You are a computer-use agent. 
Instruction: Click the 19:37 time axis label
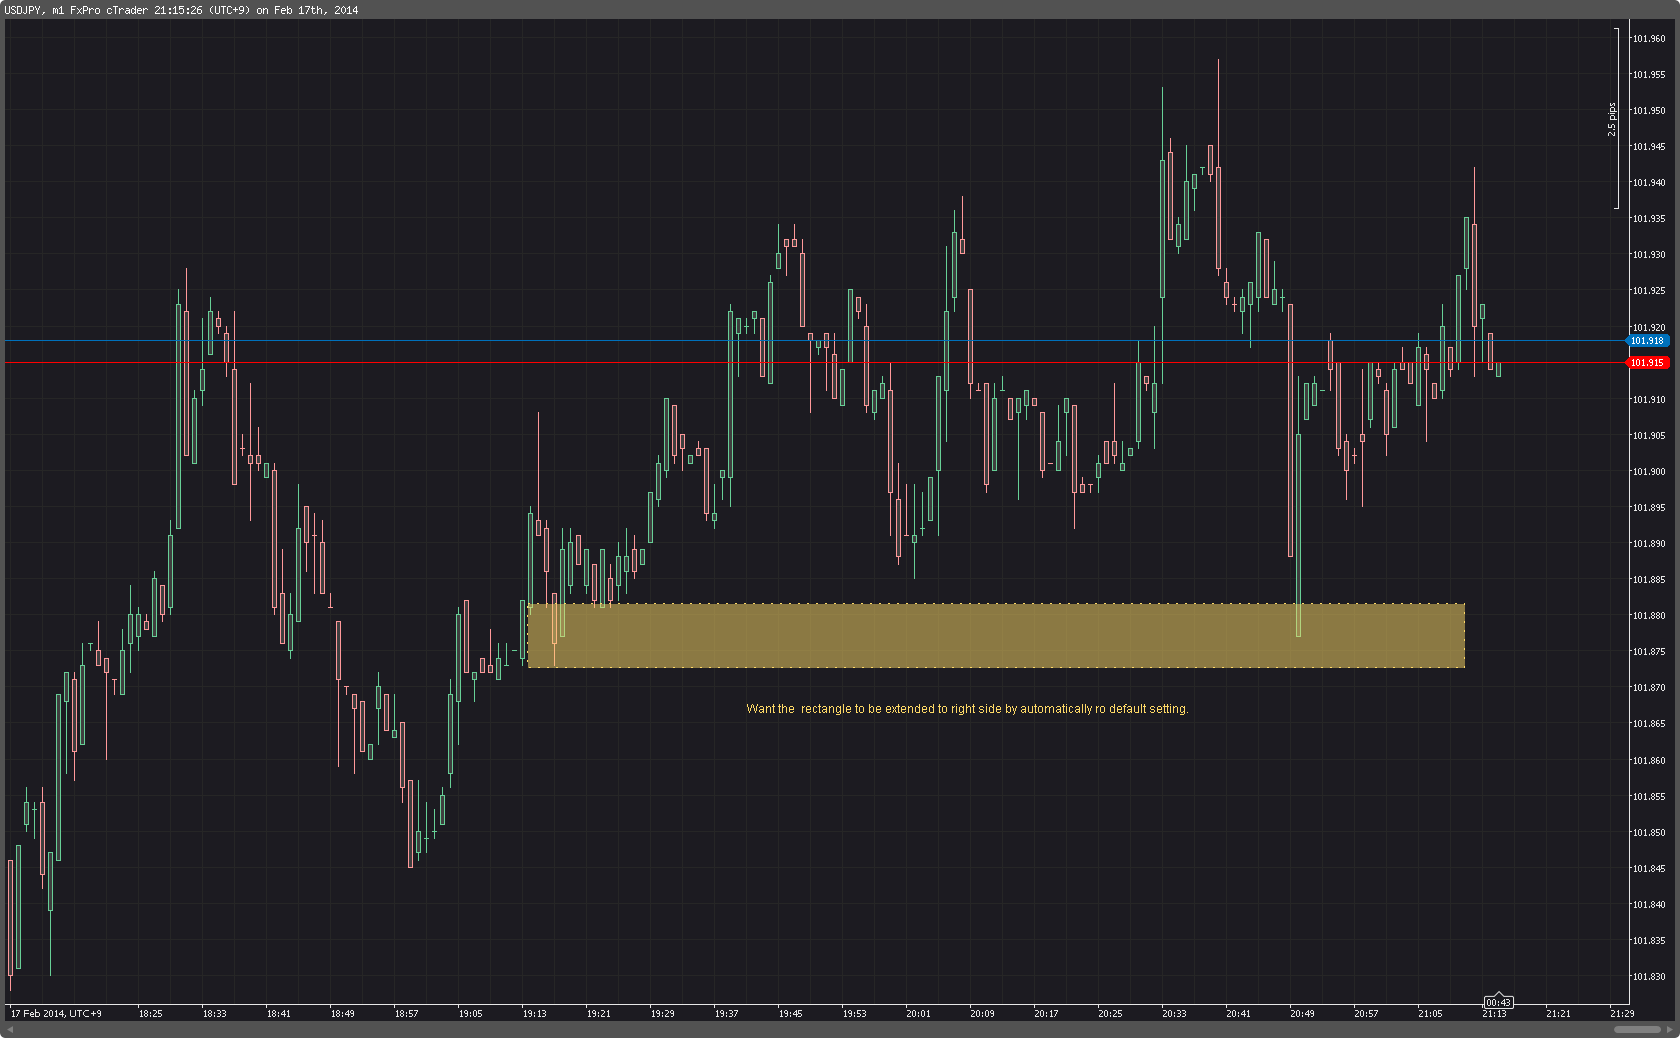point(726,1014)
